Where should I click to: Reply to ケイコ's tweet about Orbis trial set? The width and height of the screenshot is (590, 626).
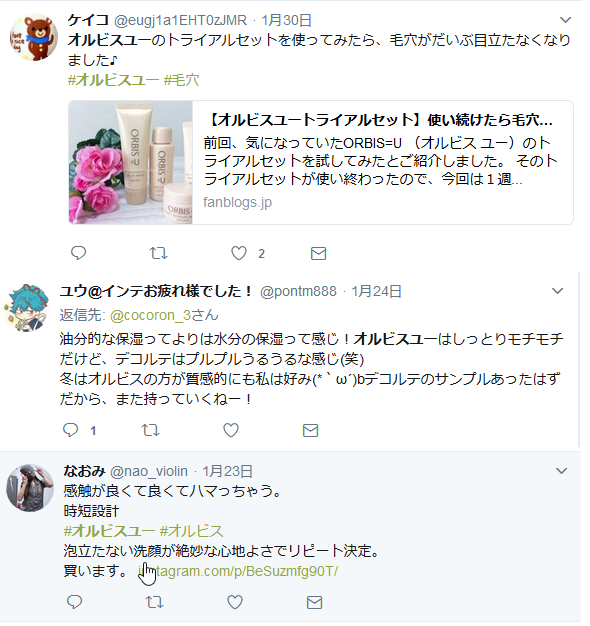click(79, 253)
